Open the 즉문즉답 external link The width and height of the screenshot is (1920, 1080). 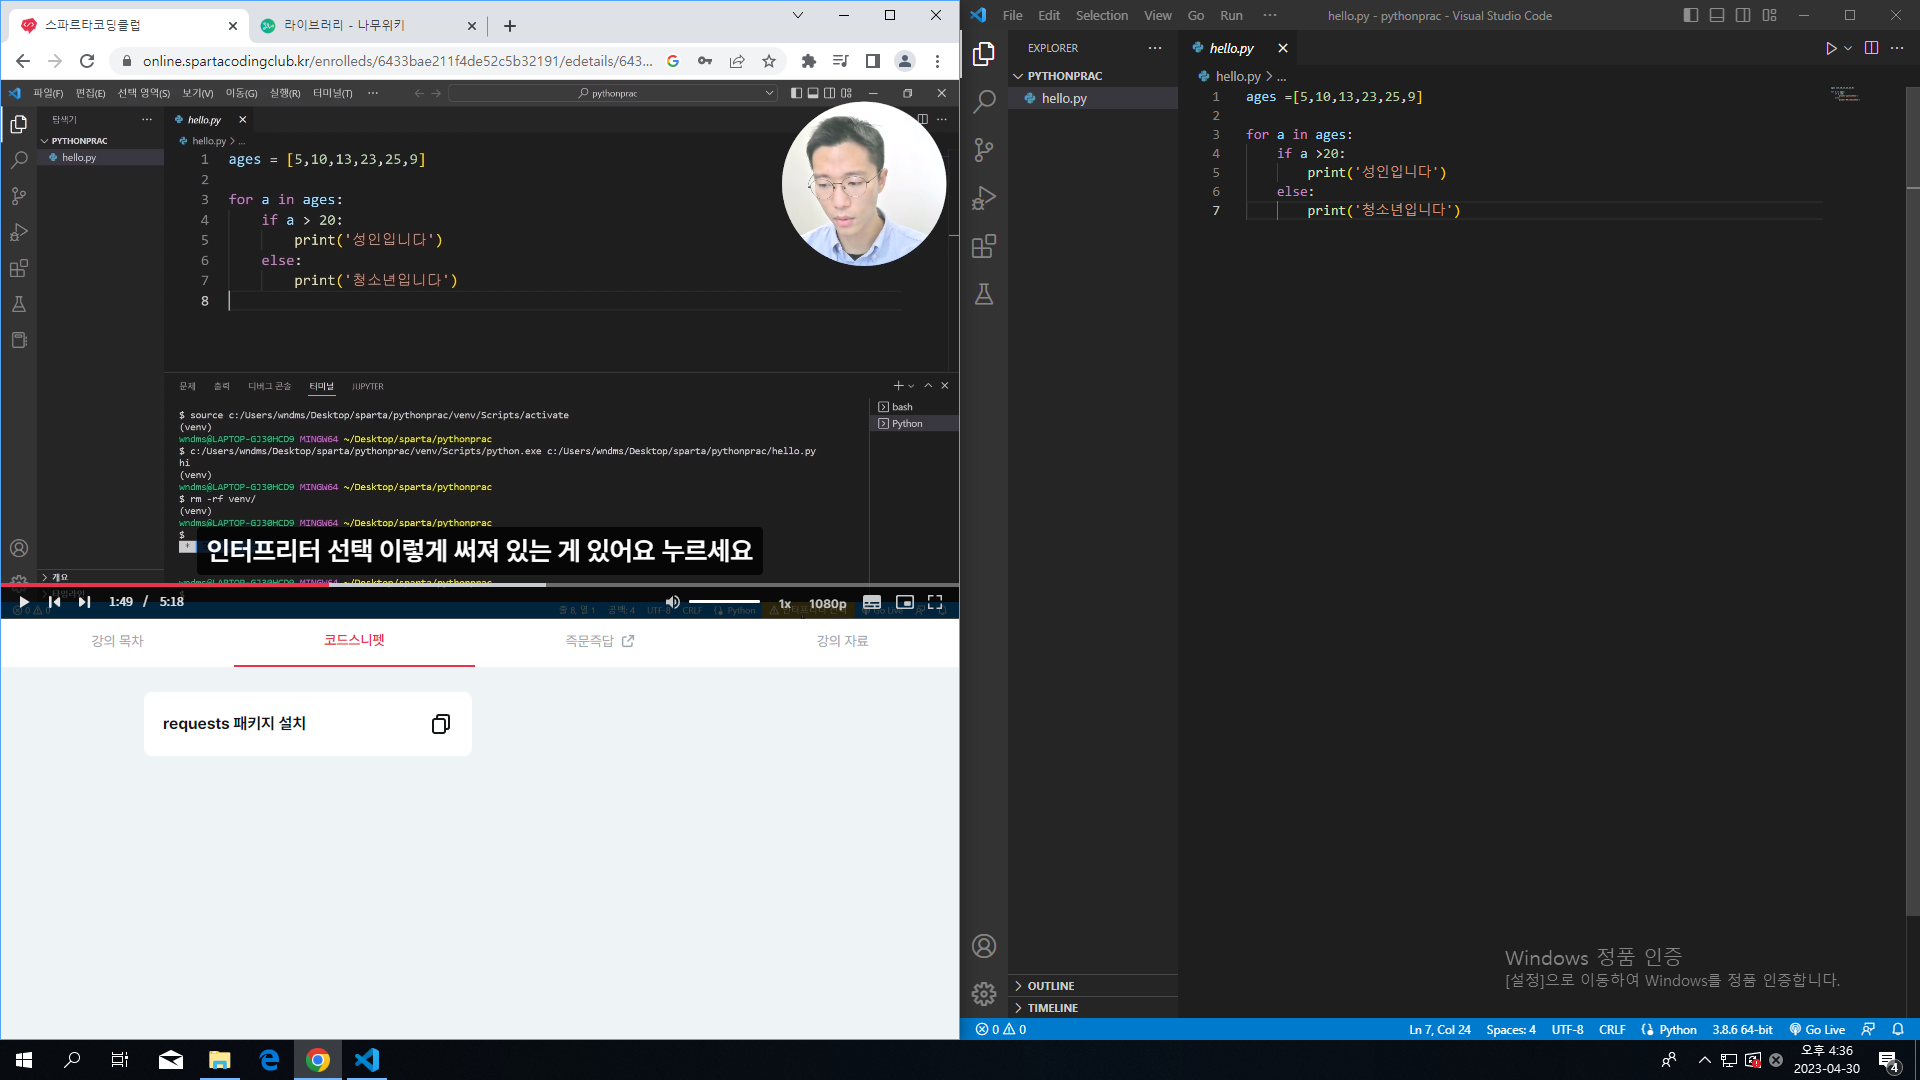tap(599, 641)
